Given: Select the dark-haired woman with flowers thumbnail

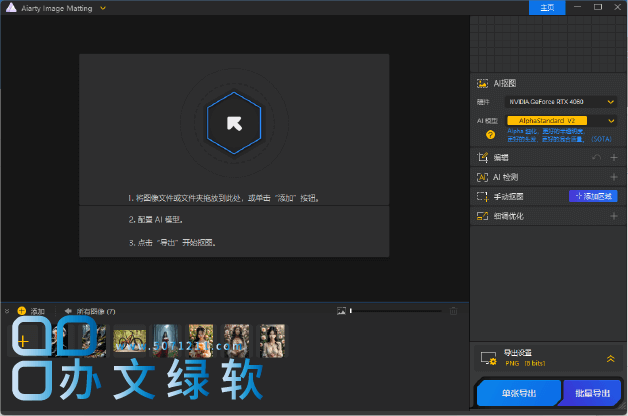Looking at the screenshot, I should pyautogui.click(x=237, y=341).
